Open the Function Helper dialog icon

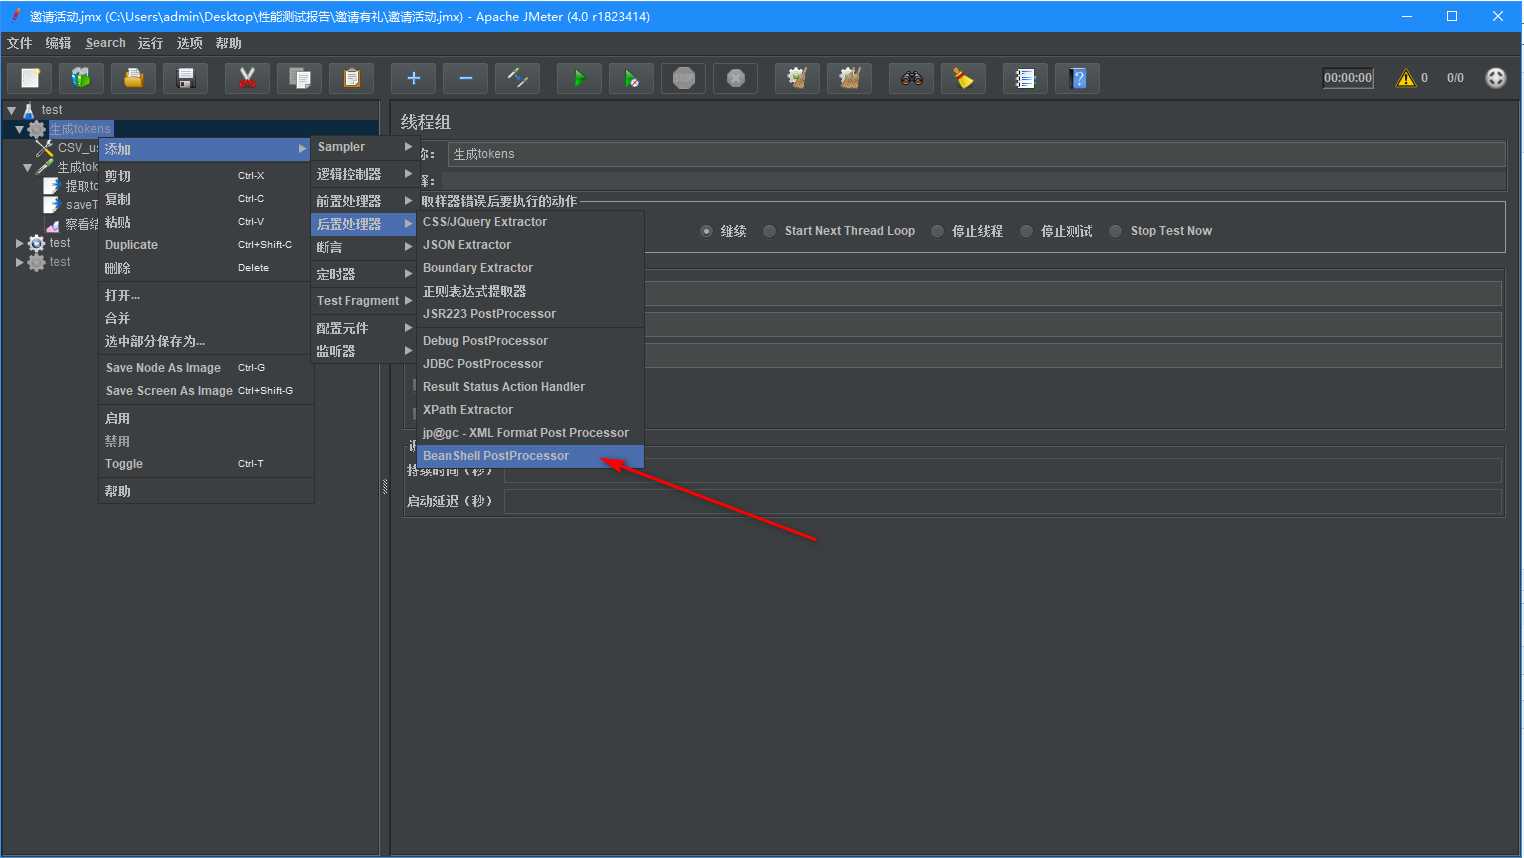(x=1025, y=78)
